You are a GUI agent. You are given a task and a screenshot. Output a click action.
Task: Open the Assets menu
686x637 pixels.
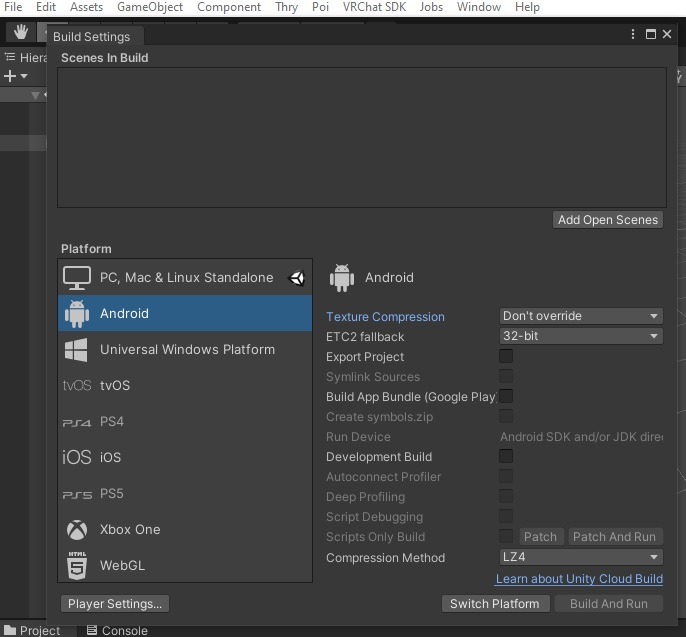[x=86, y=7]
